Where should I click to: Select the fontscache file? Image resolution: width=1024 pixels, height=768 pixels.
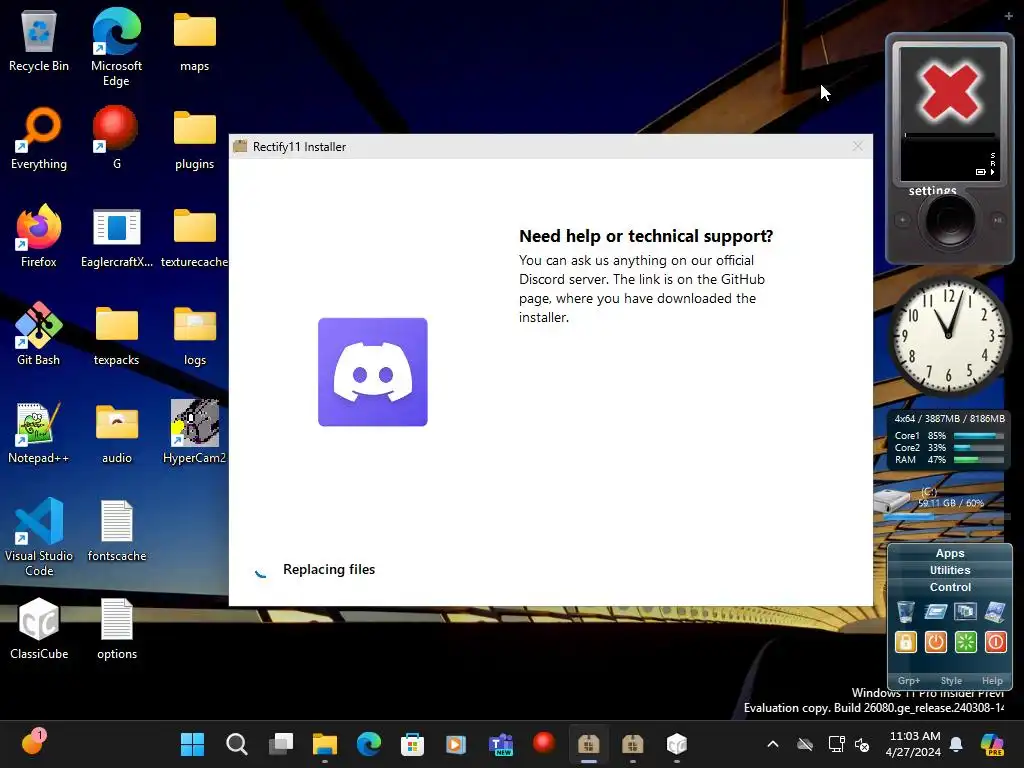click(116, 531)
